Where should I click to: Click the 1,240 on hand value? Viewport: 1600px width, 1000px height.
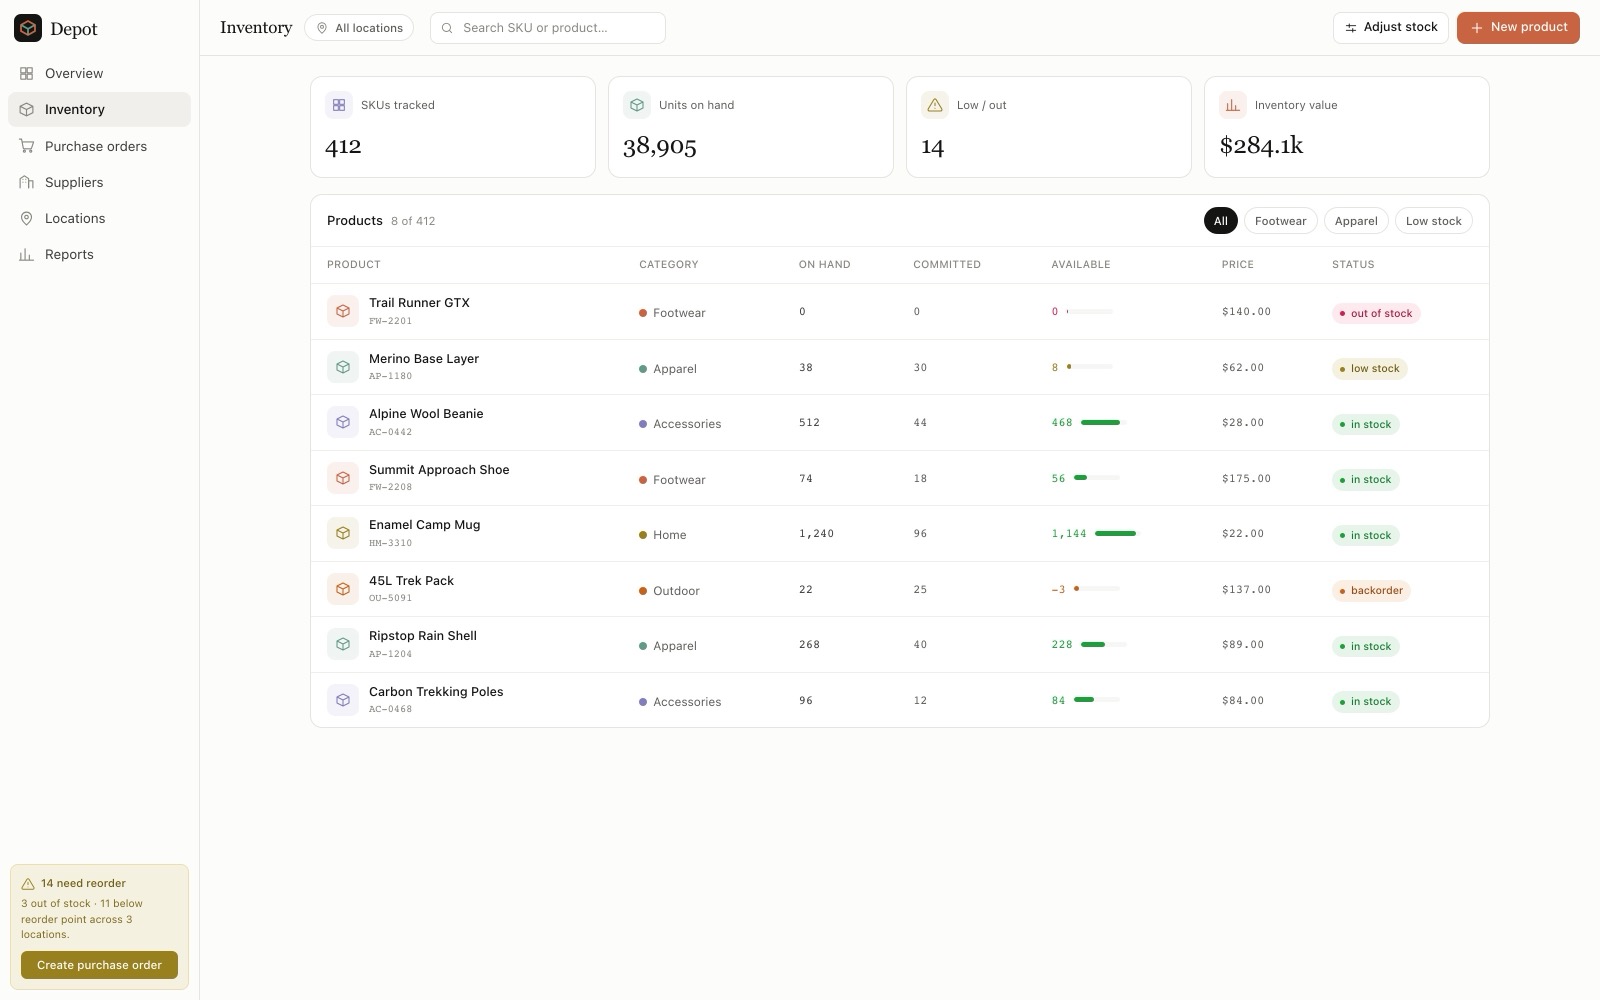point(816,534)
